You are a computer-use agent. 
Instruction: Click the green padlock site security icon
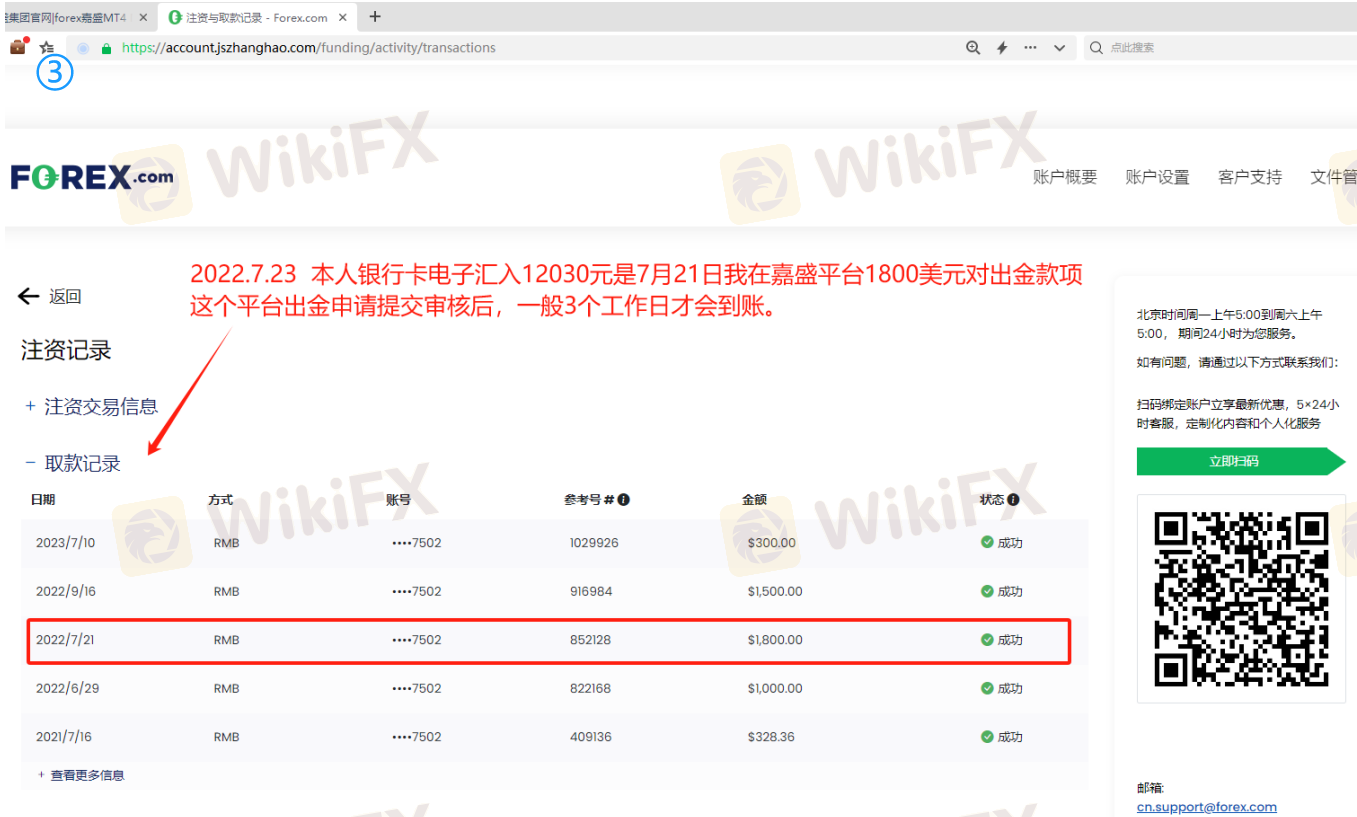[x=107, y=48]
